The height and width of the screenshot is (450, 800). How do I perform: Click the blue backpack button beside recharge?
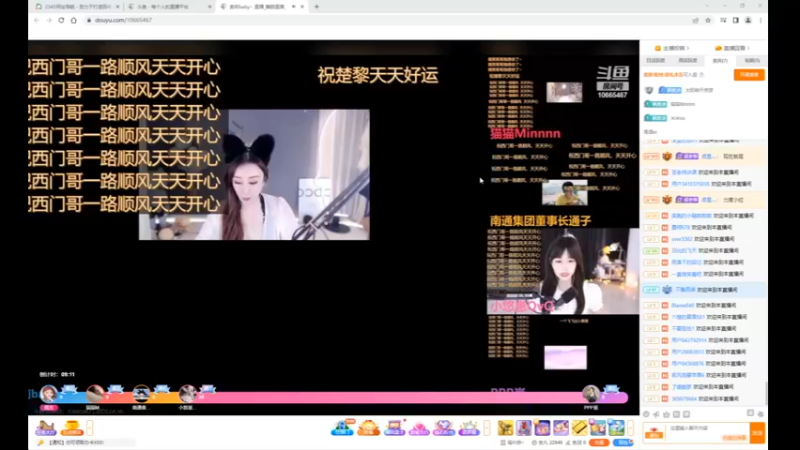(622, 442)
